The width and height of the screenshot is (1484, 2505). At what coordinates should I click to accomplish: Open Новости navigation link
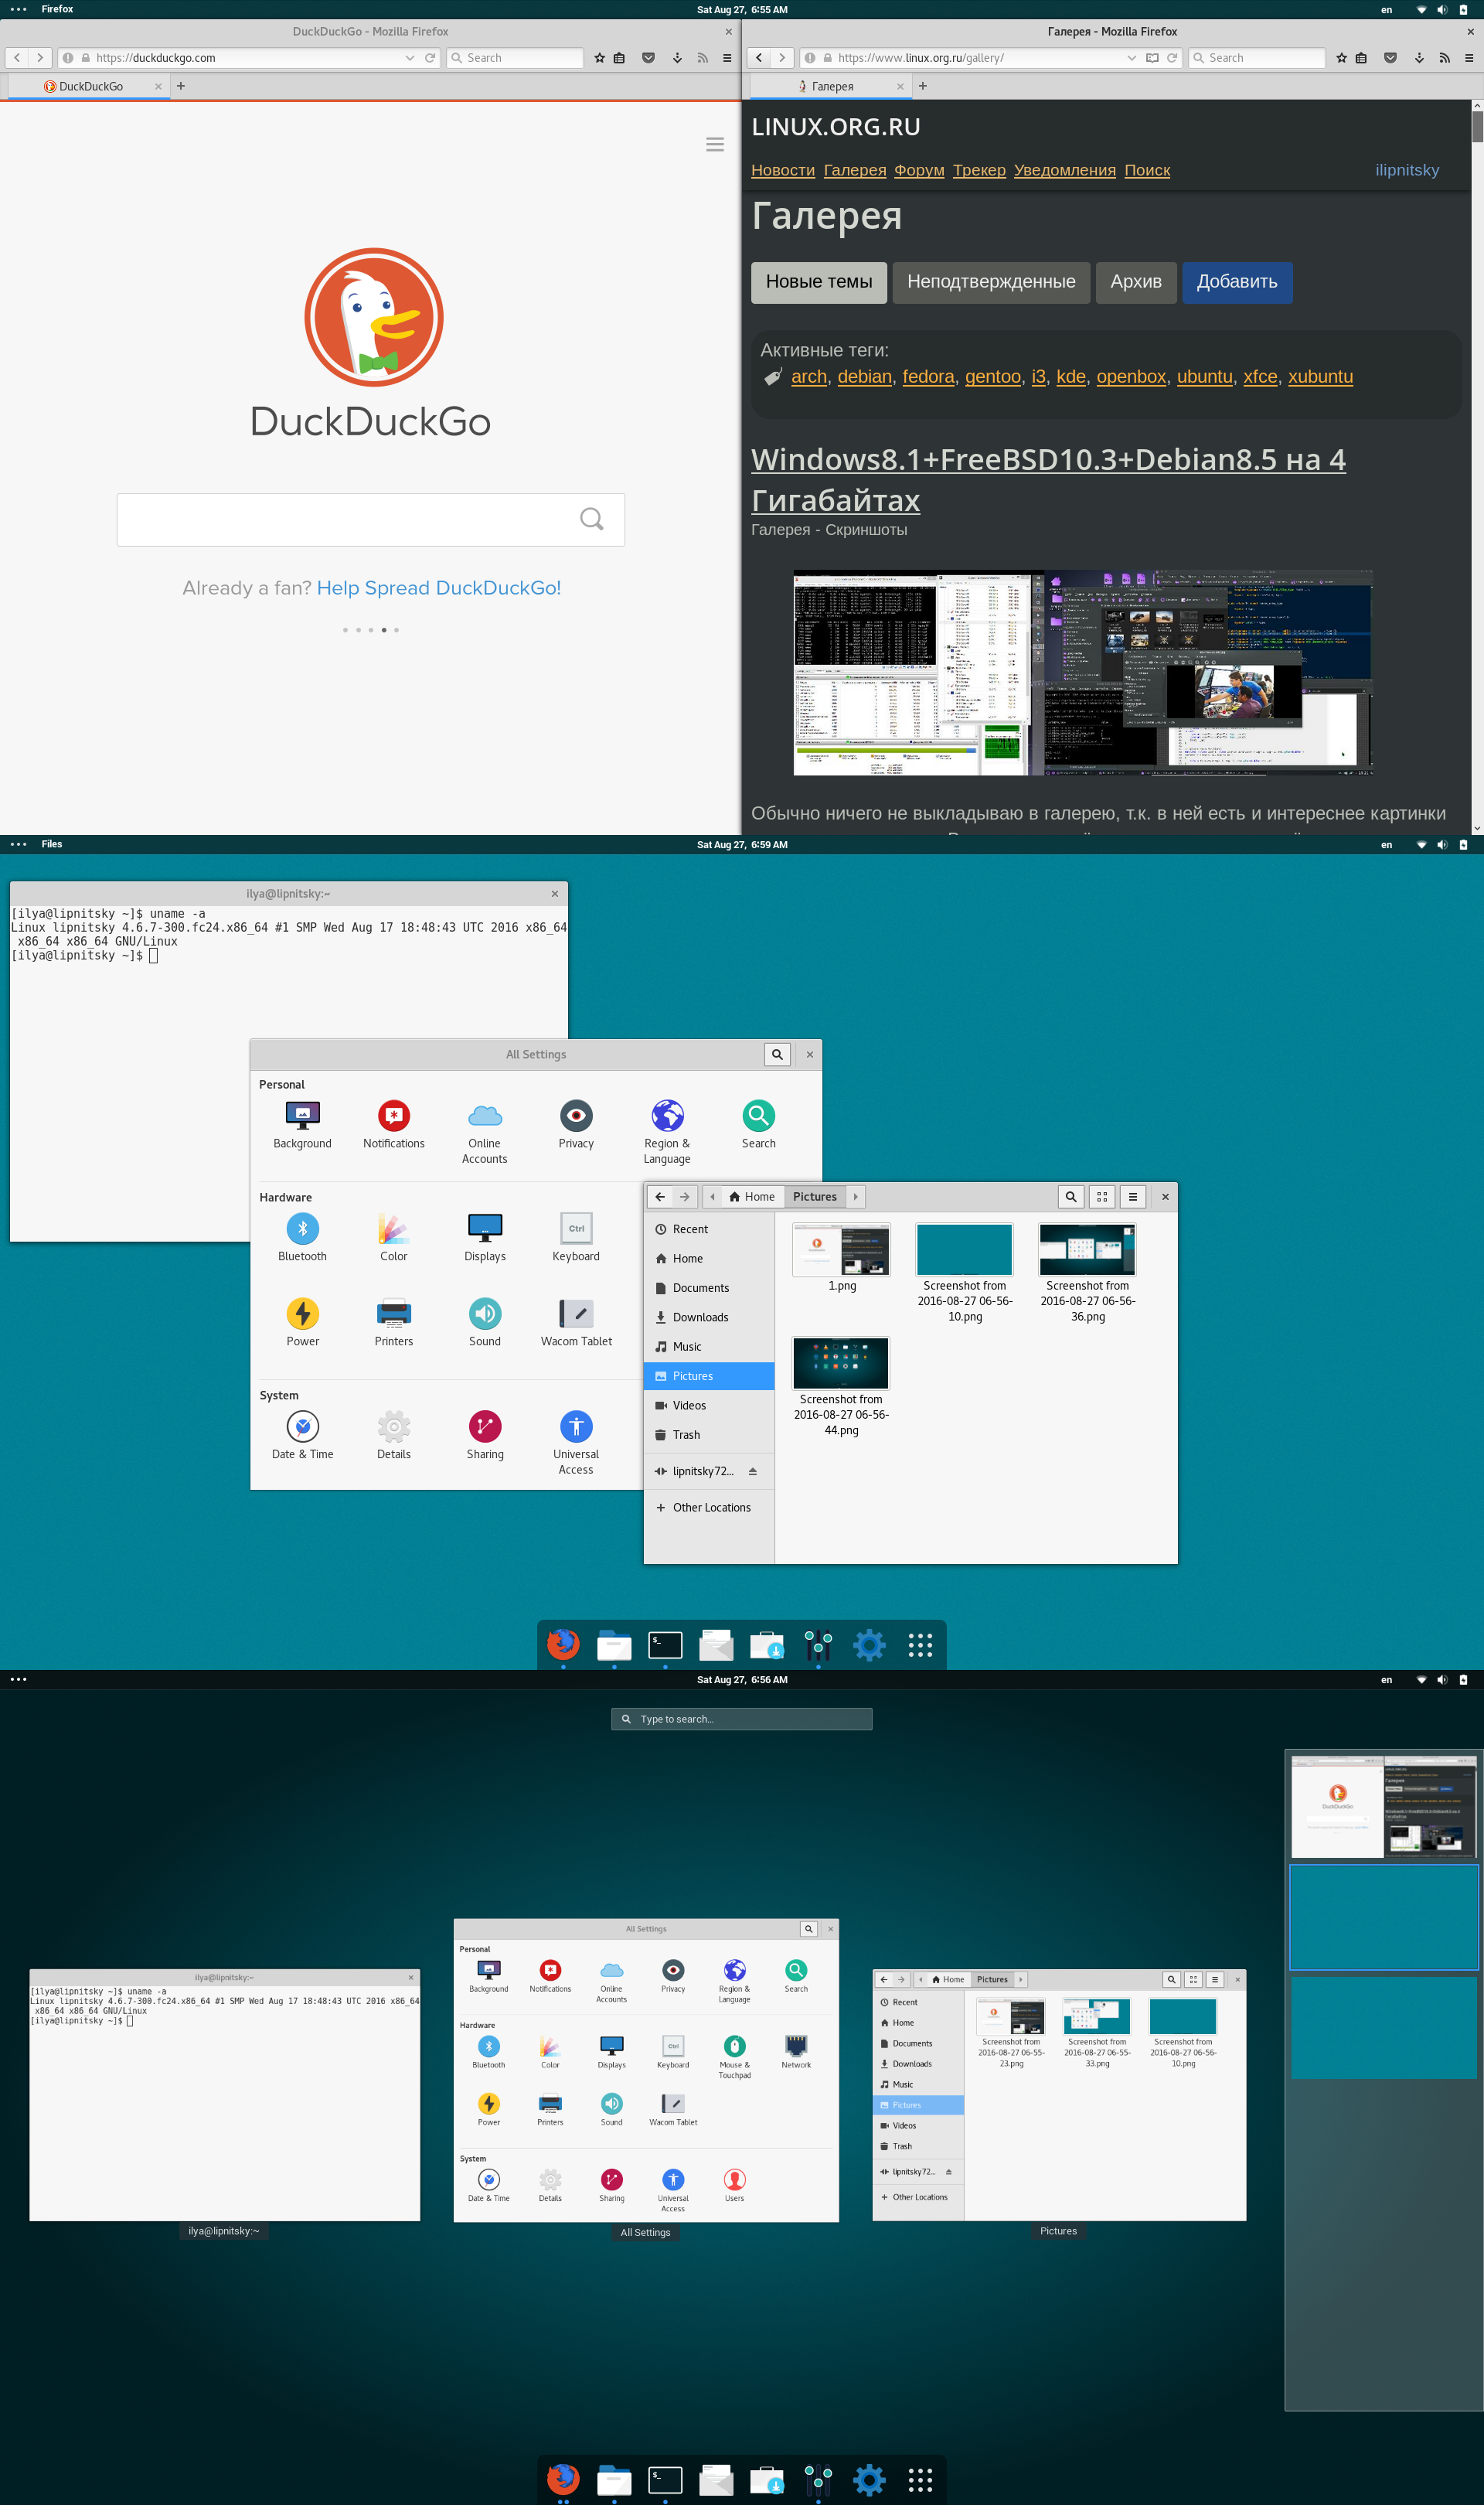click(783, 170)
